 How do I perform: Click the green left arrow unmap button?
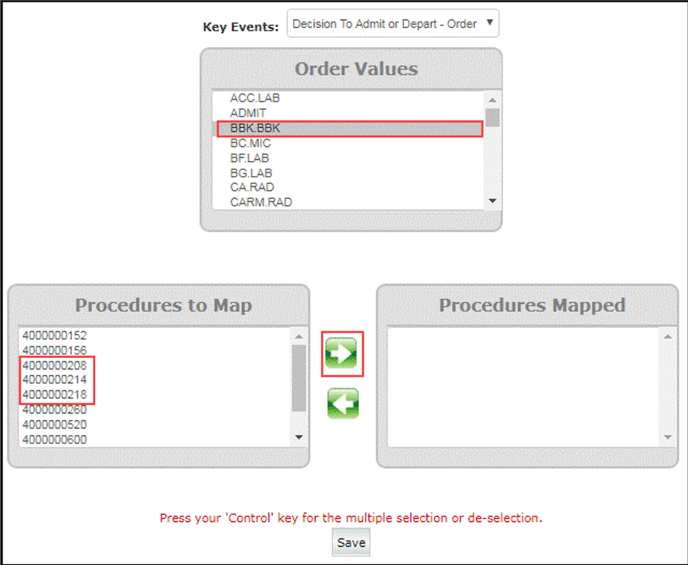click(343, 403)
